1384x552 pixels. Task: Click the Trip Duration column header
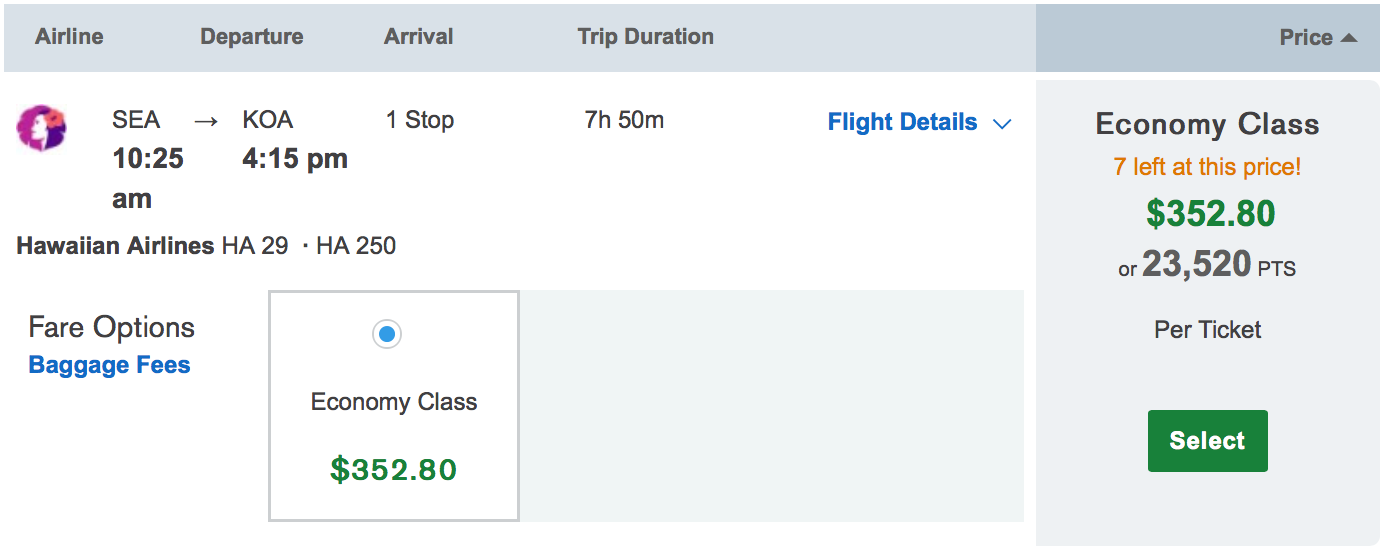[x=645, y=37]
